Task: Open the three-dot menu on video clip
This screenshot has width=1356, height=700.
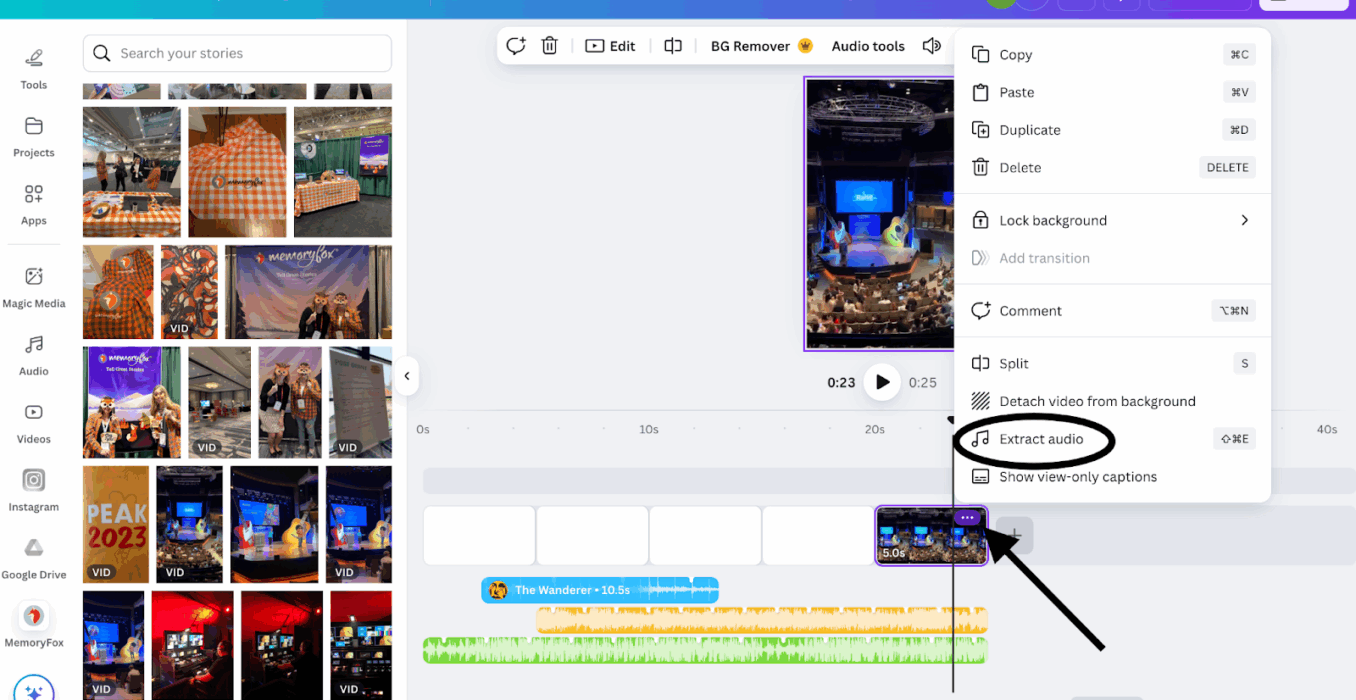Action: [x=966, y=518]
